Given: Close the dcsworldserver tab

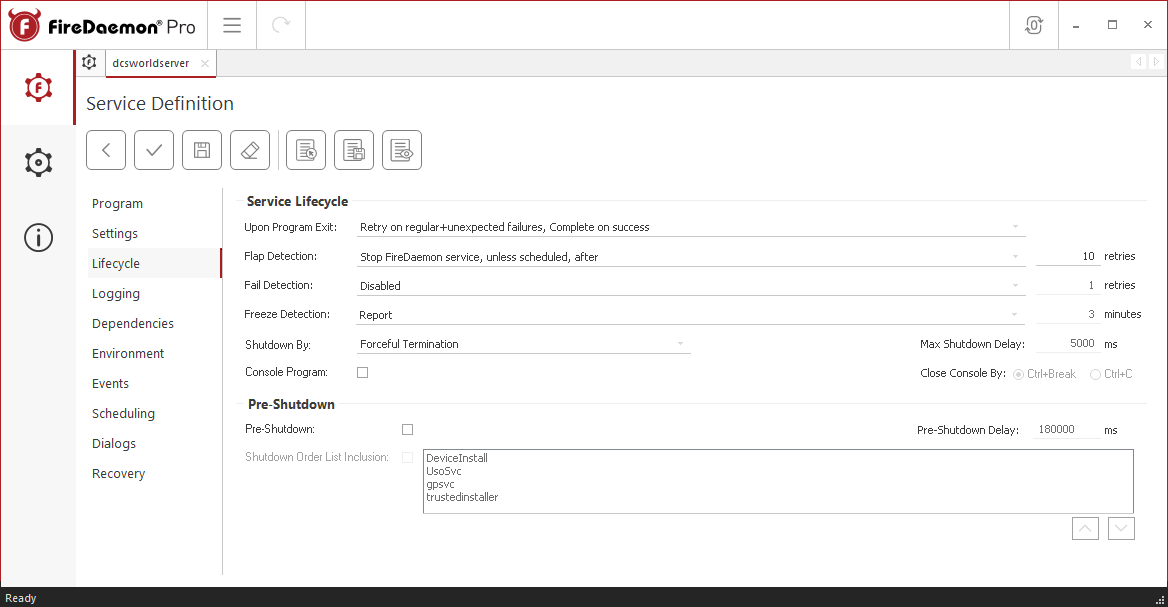Looking at the screenshot, I should click(x=205, y=63).
